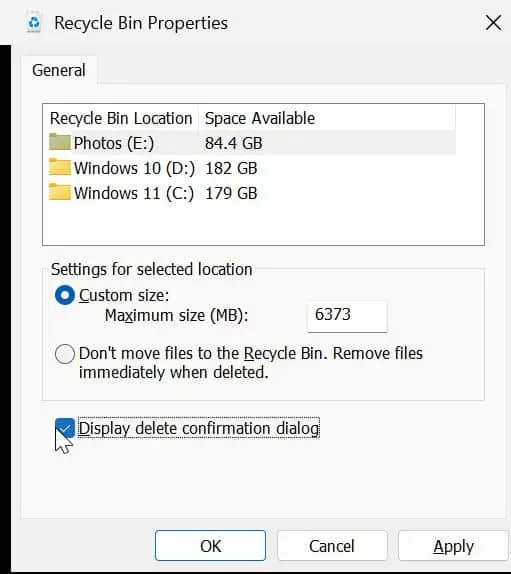Image resolution: width=511 pixels, height=574 pixels.
Task: Click the Recycle Bin Properties title text
Action: click(x=141, y=23)
